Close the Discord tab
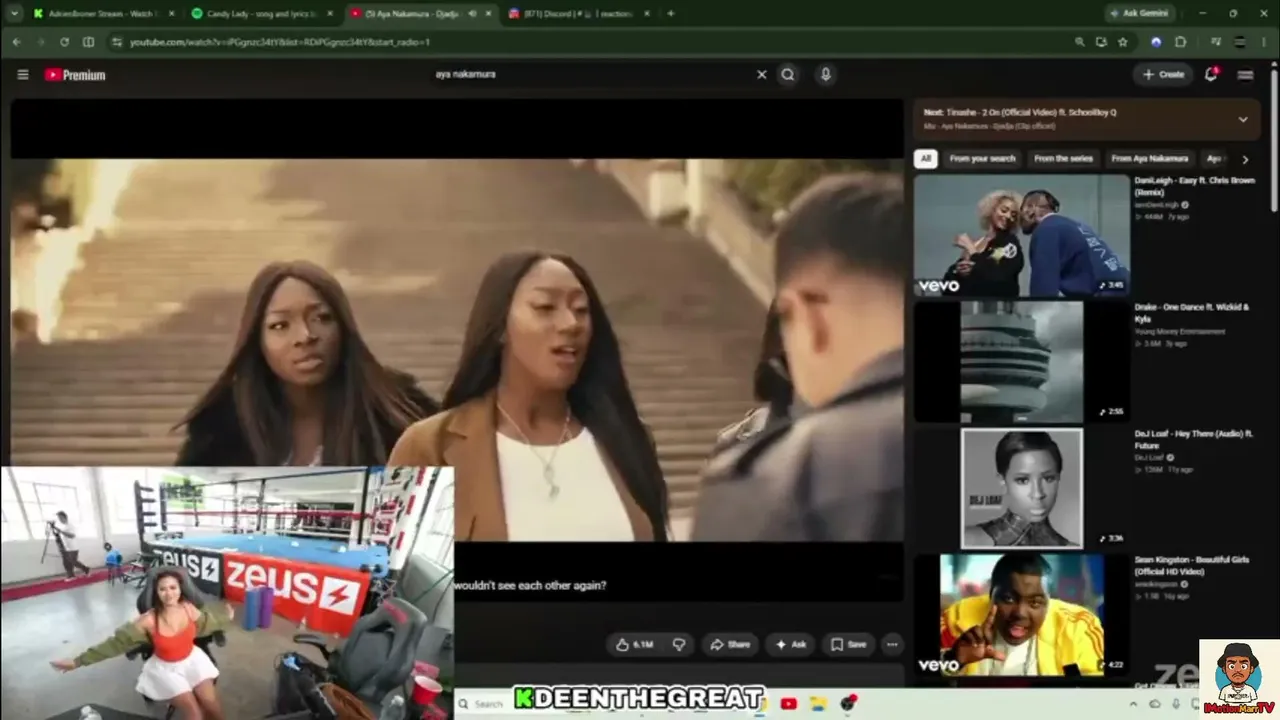The height and width of the screenshot is (720, 1280). point(647,13)
